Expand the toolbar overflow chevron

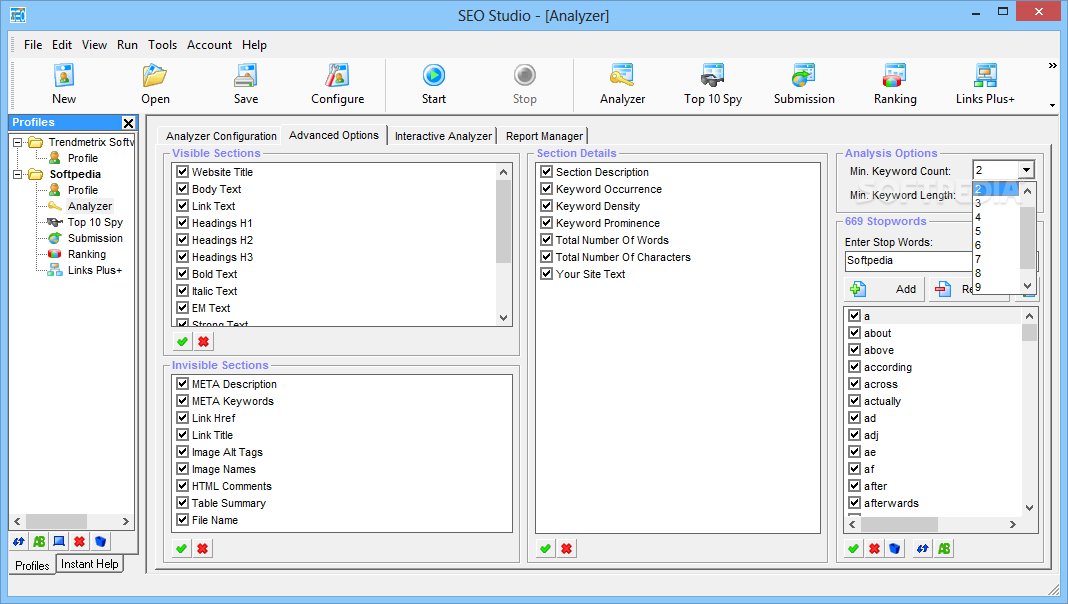point(1052,65)
